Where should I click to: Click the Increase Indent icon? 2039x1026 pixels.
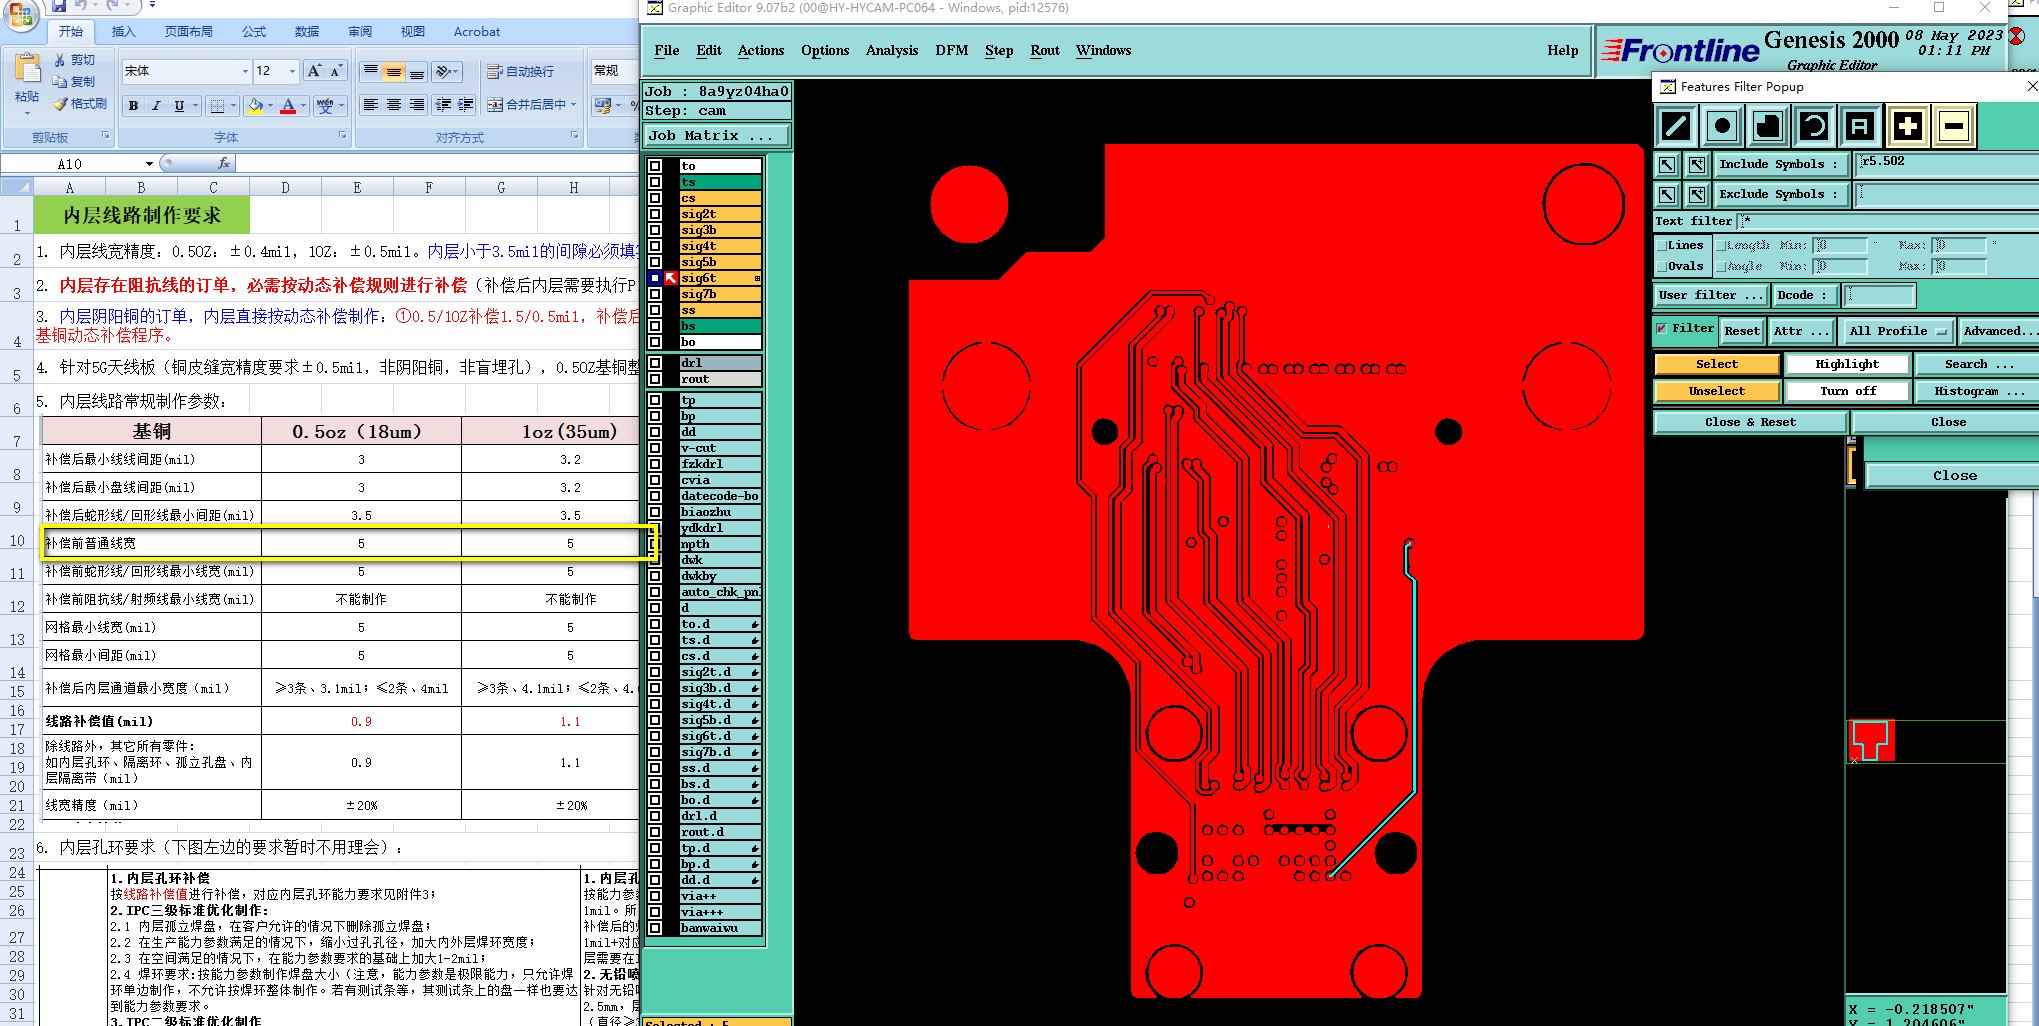click(x=466, y=105)
